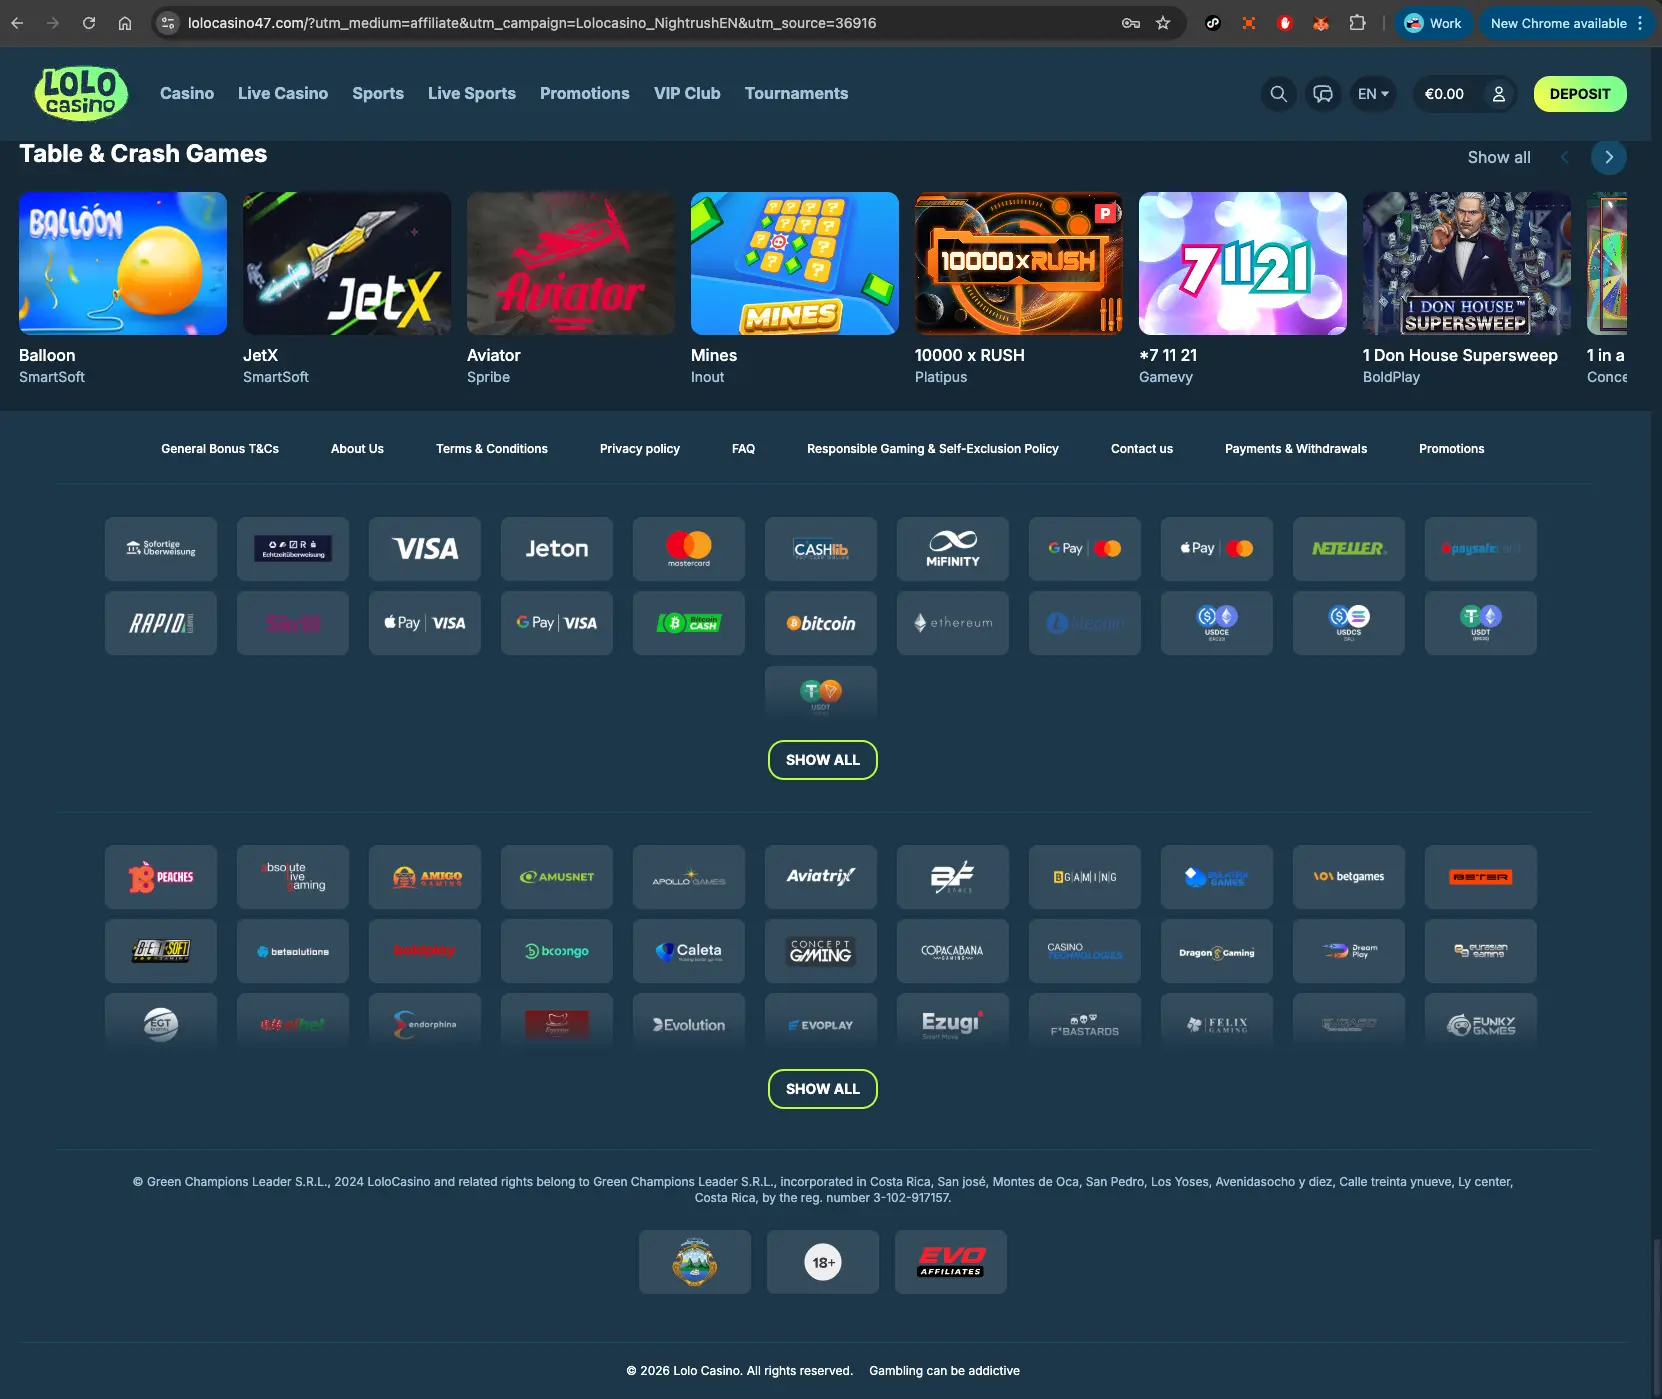Click the Evolution provider logo

[689, 1023]
